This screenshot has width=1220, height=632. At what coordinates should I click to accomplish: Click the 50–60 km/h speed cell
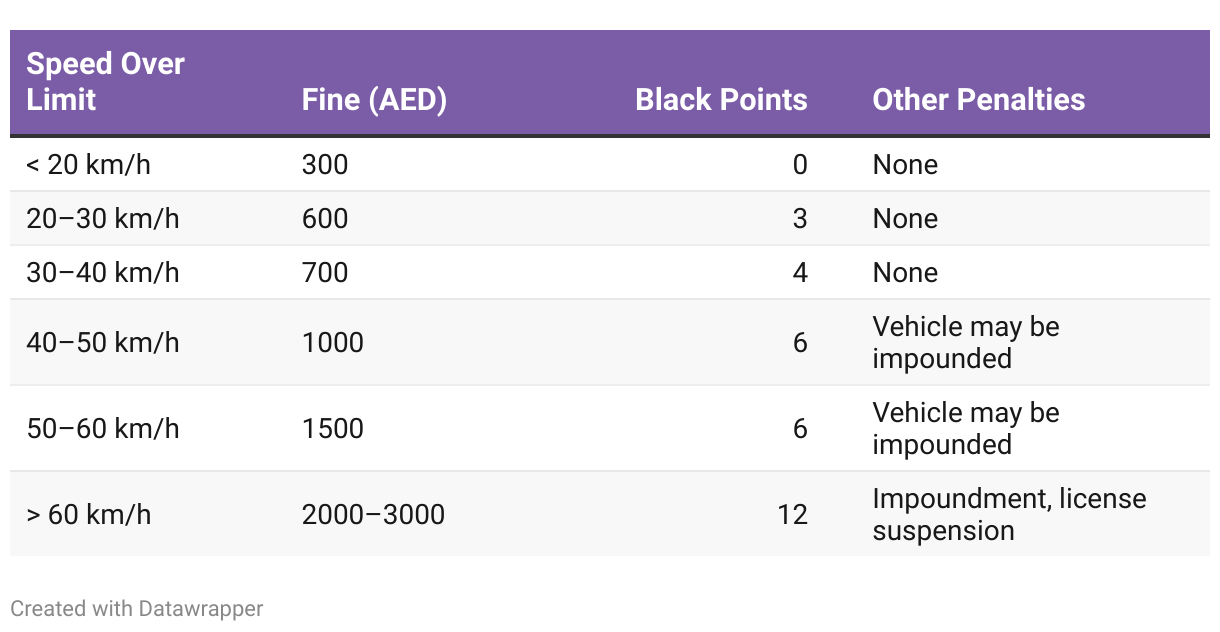[x=103, y=428]
